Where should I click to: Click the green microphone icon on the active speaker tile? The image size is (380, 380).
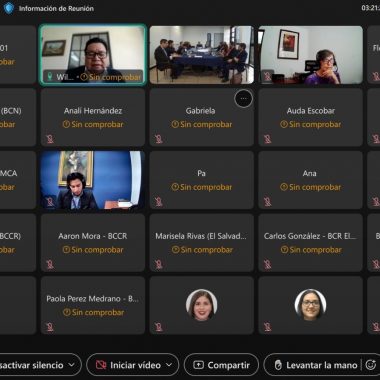[50, 77]
